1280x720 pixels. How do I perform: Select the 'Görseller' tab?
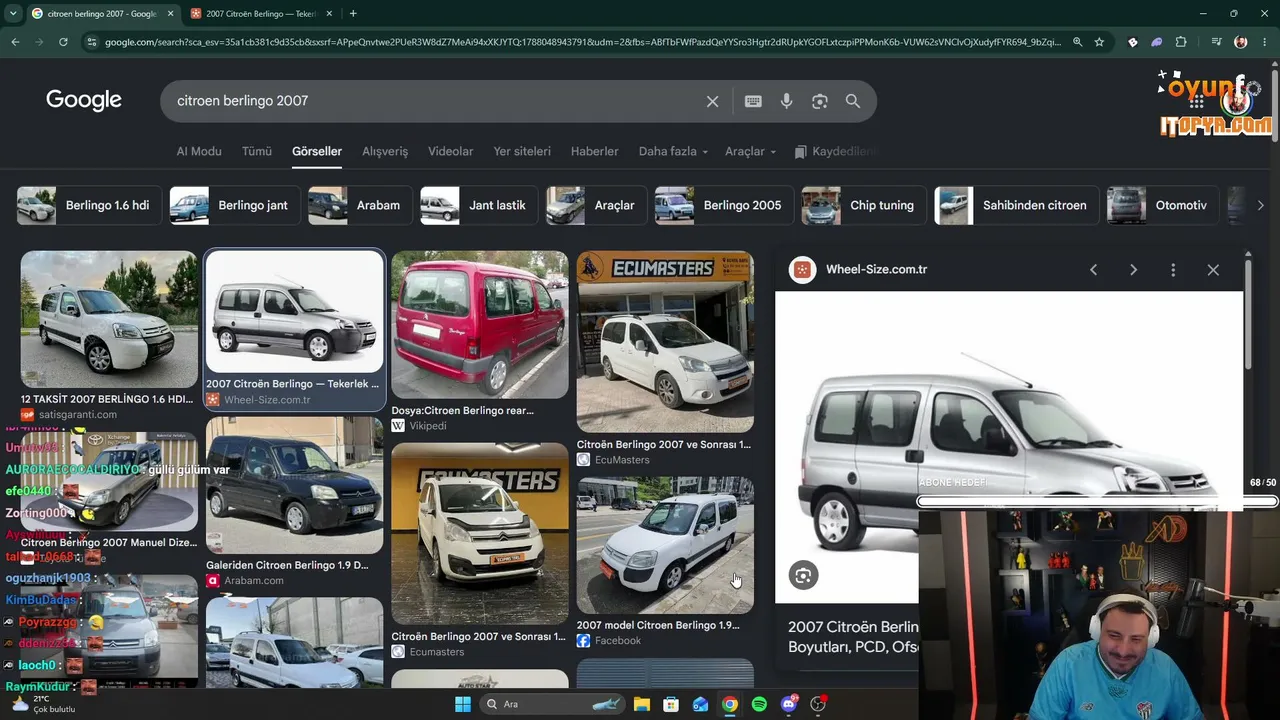coord(317,151)
